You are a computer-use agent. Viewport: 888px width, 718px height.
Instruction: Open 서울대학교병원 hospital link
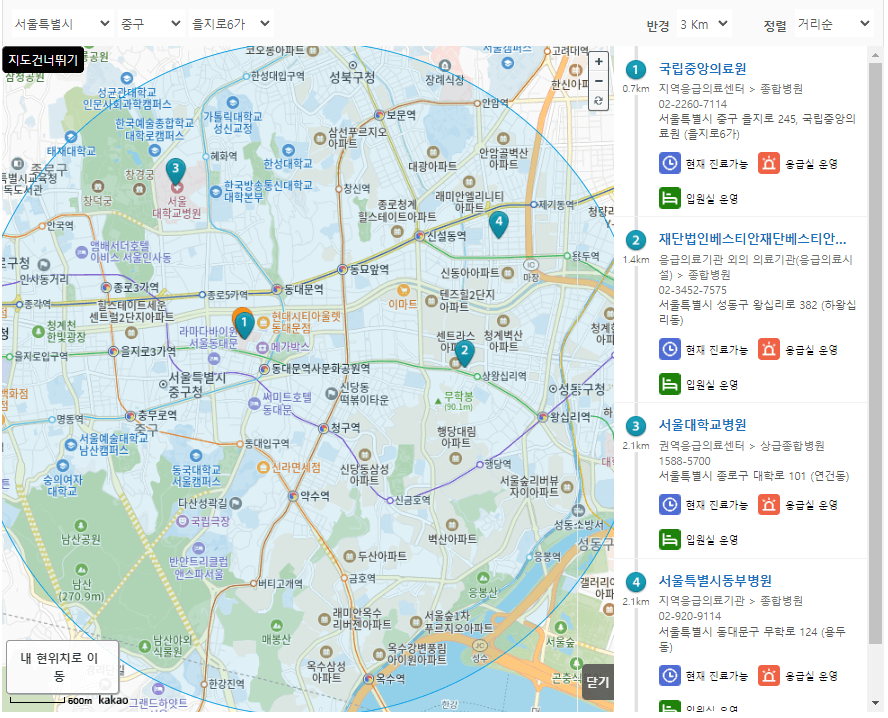point(702,425)
